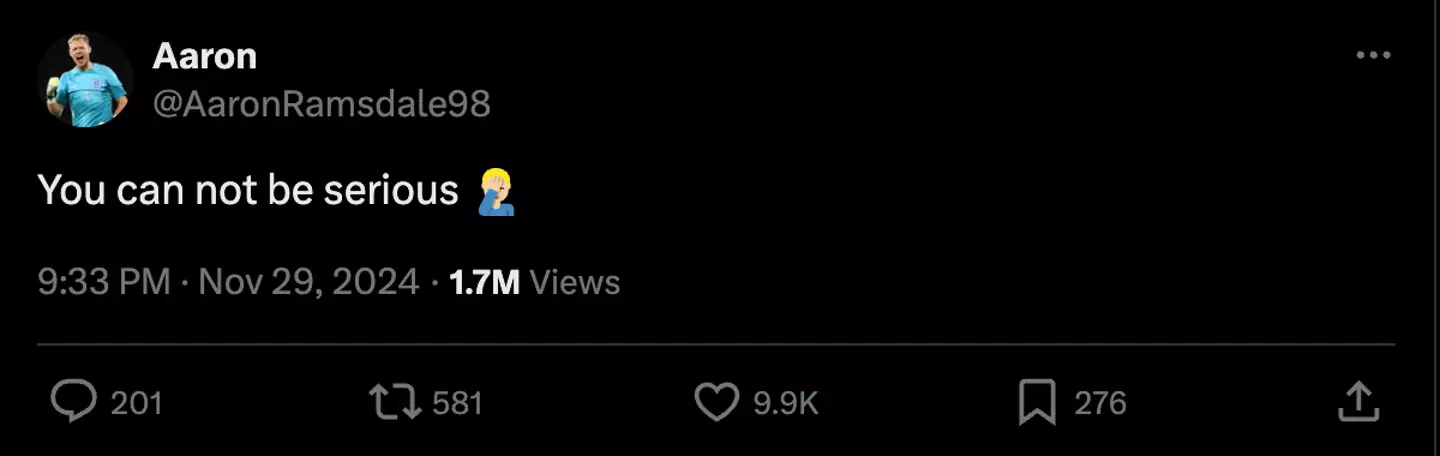Bookmark this post using the bookmark icon
The height and width of the screenshot is (456, 1440).
pyautogui.click(x=1037, y=402)
